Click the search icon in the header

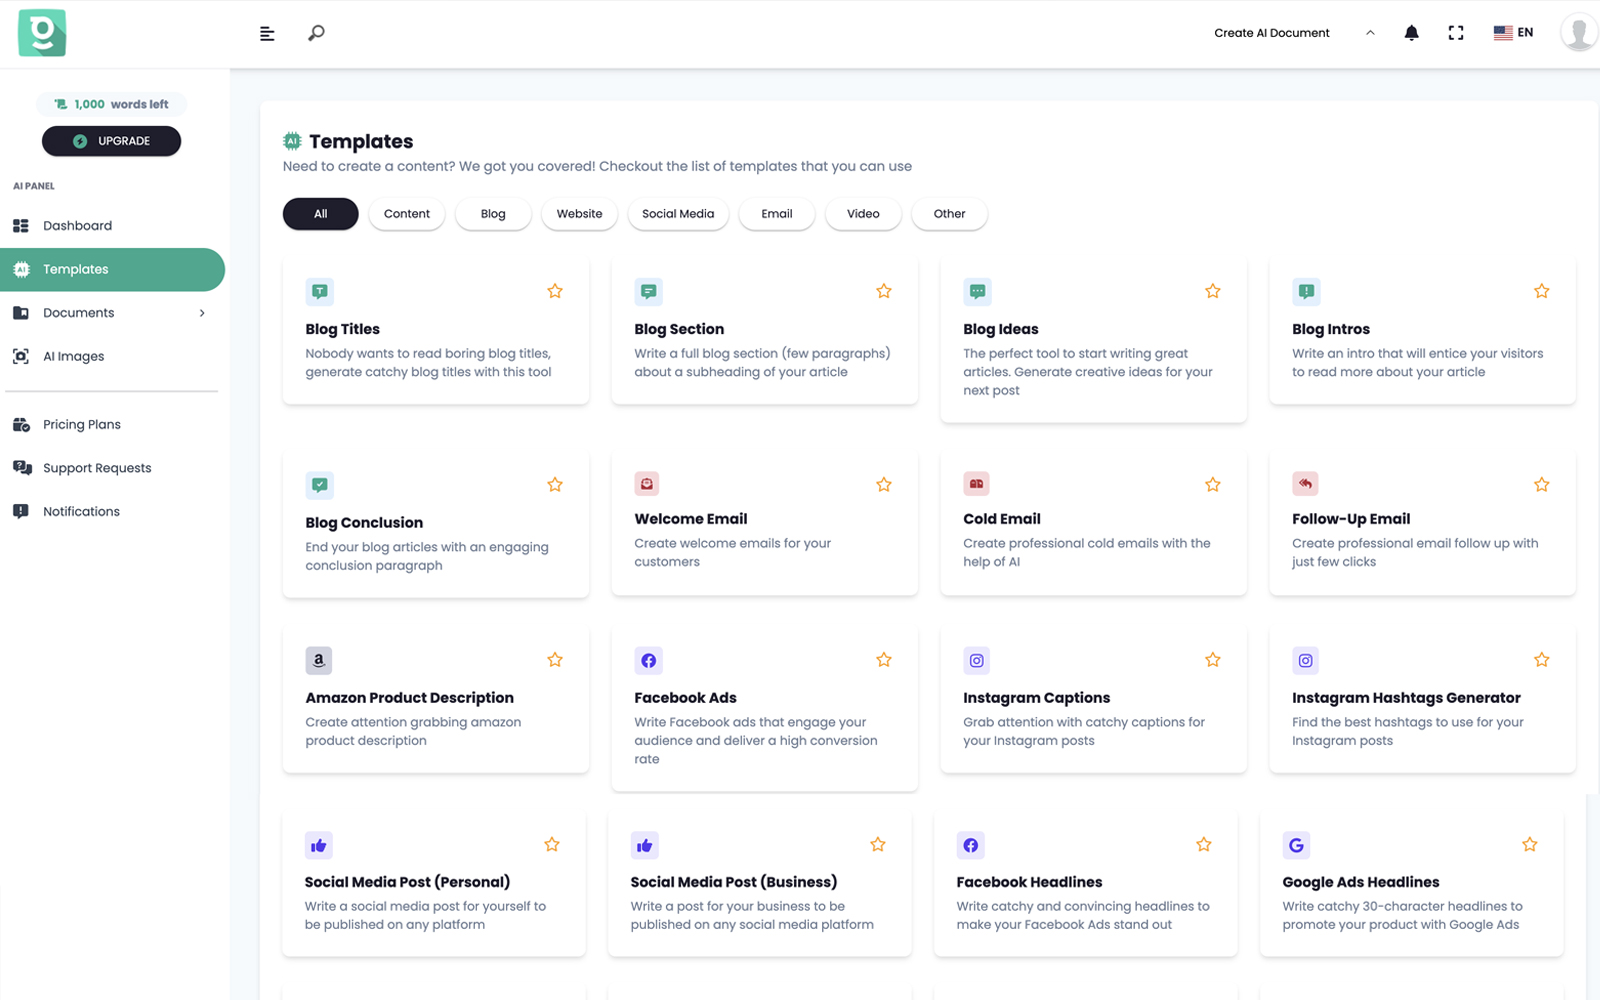(315, 33)
